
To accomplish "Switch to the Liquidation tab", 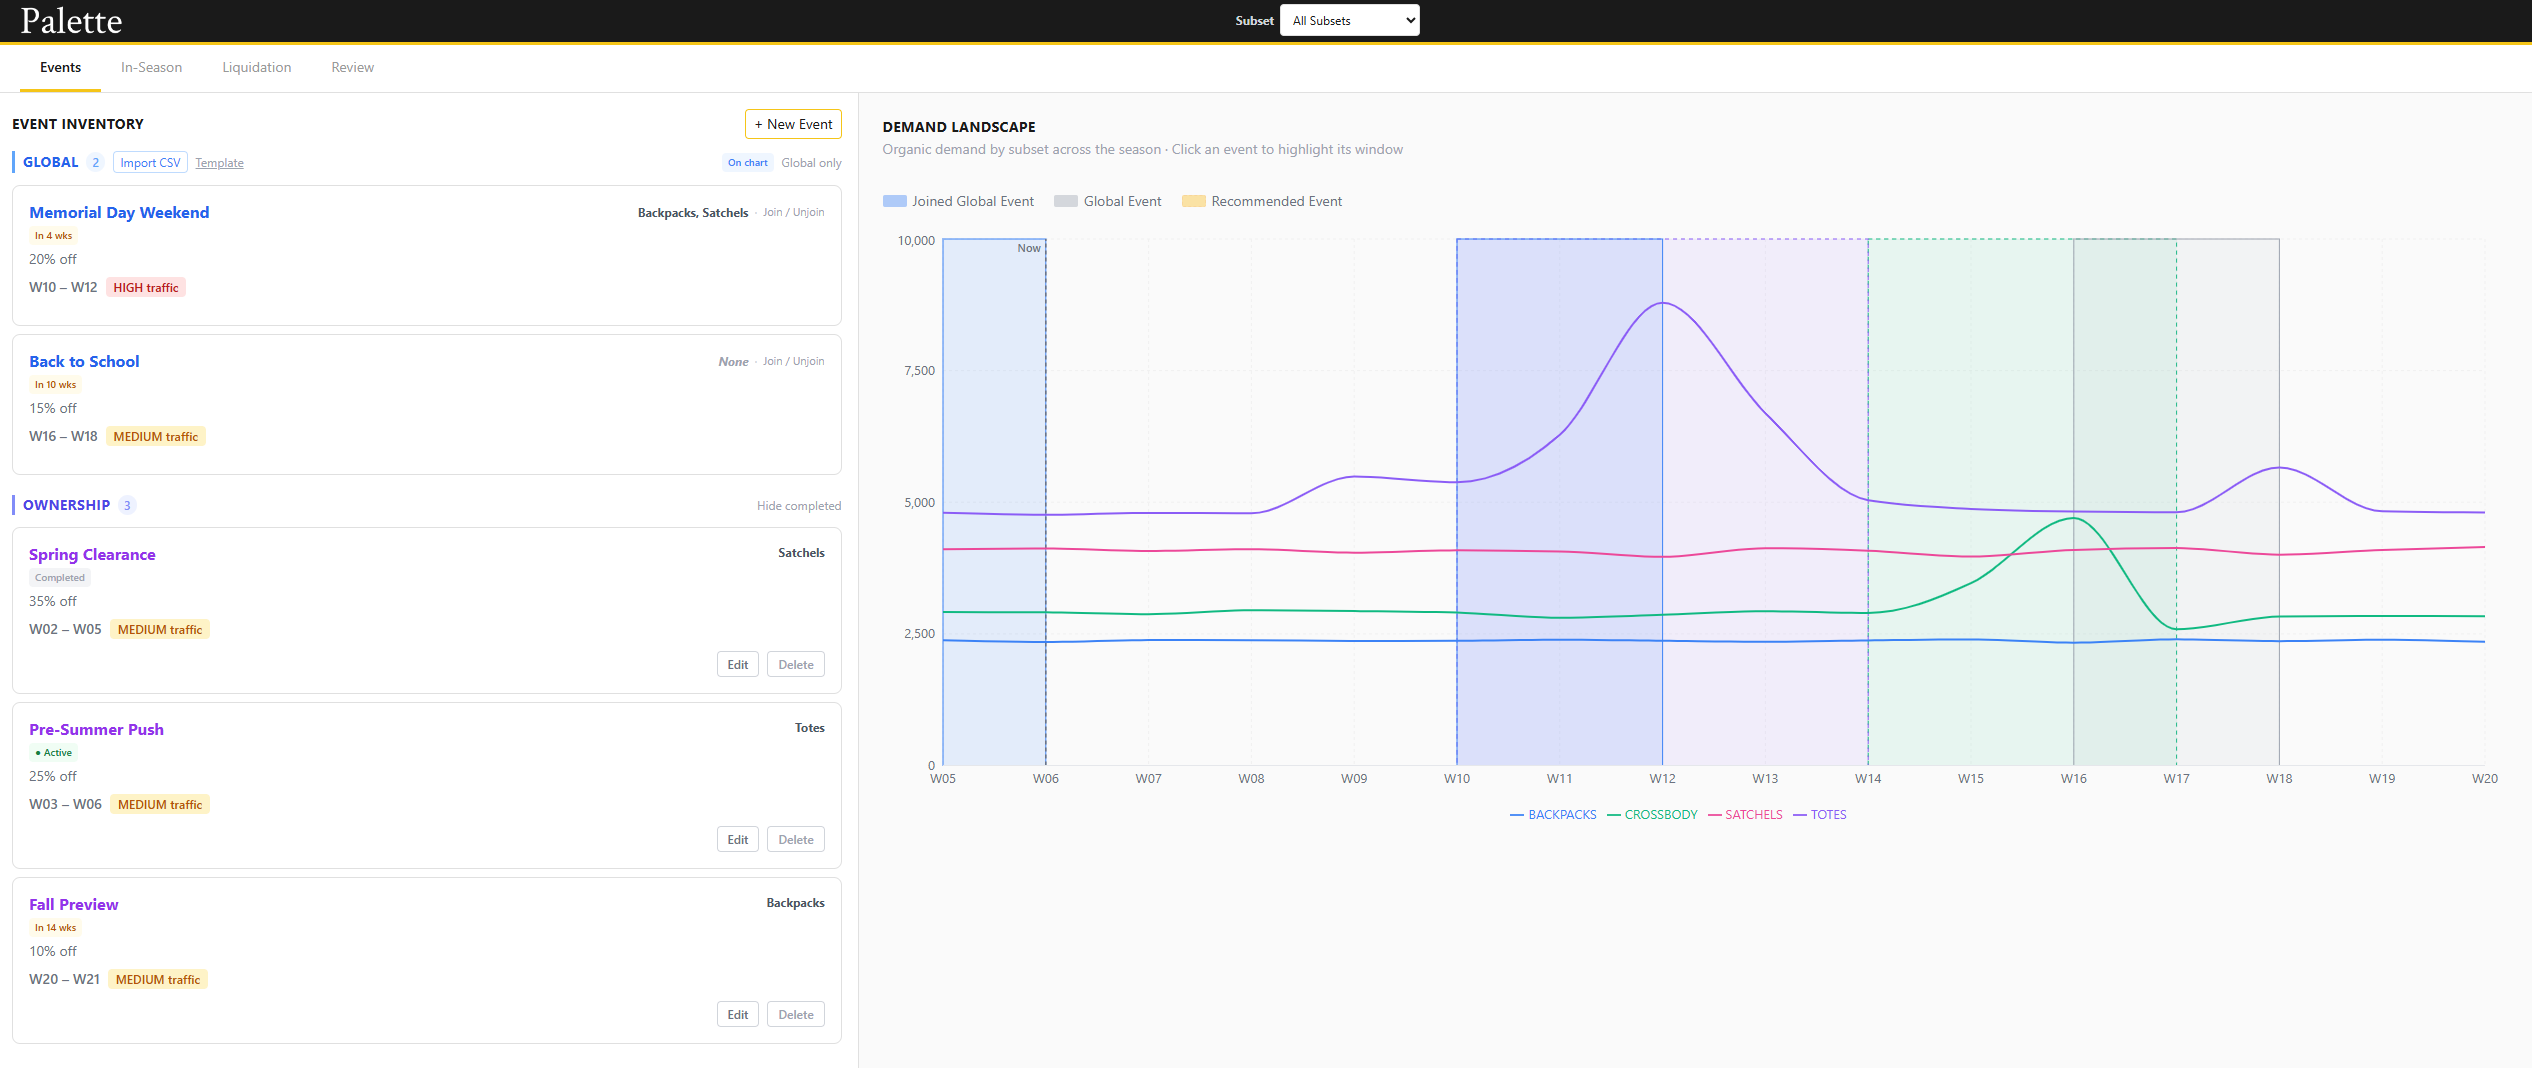I will pos(256,67).
